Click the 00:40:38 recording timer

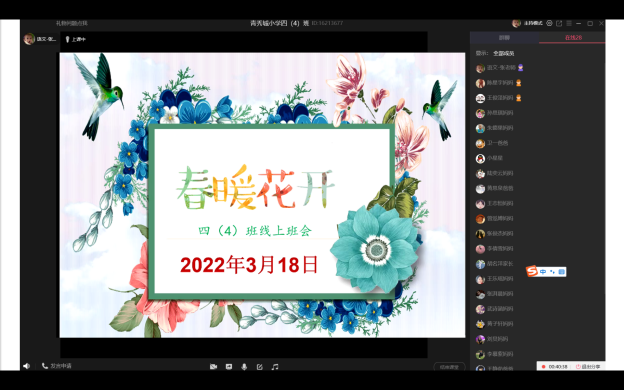tap(558, 367)
